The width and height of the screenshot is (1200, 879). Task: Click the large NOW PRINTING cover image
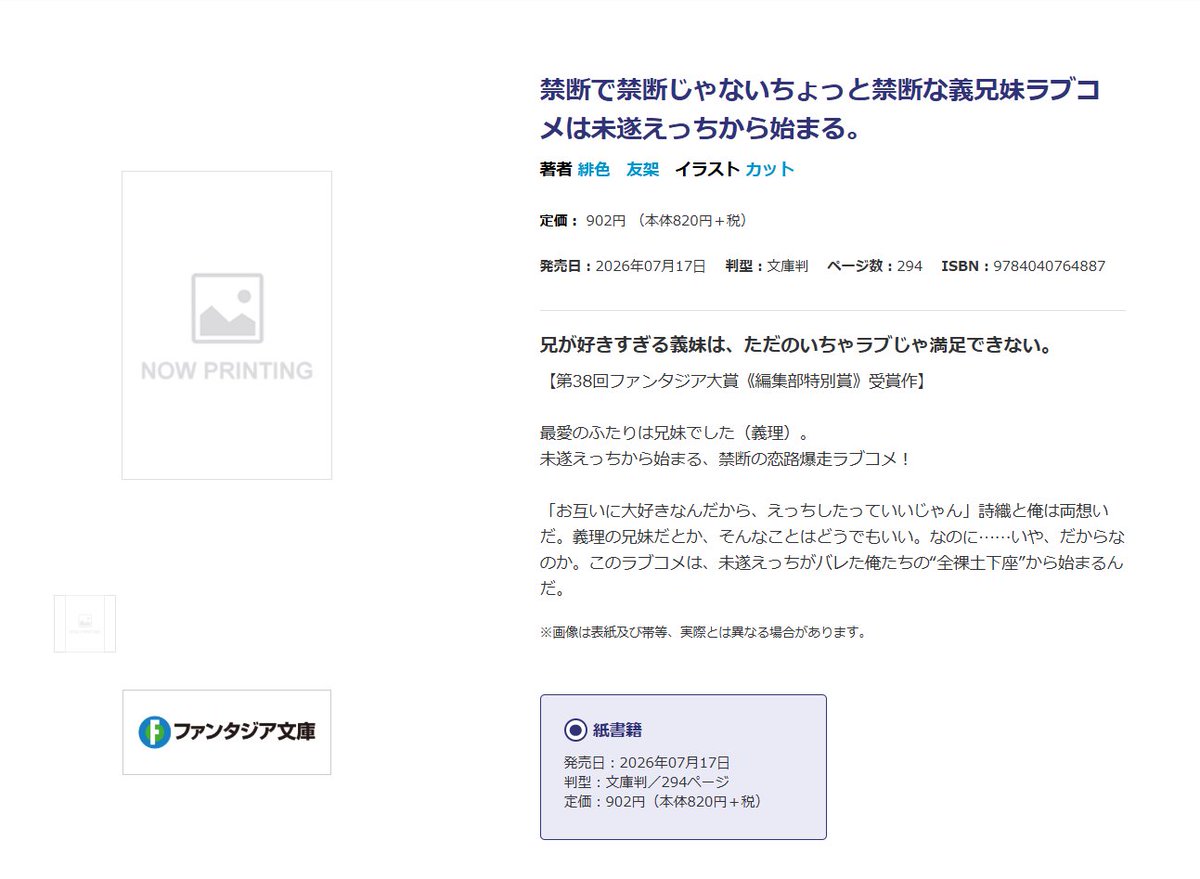tap(227, 325)
